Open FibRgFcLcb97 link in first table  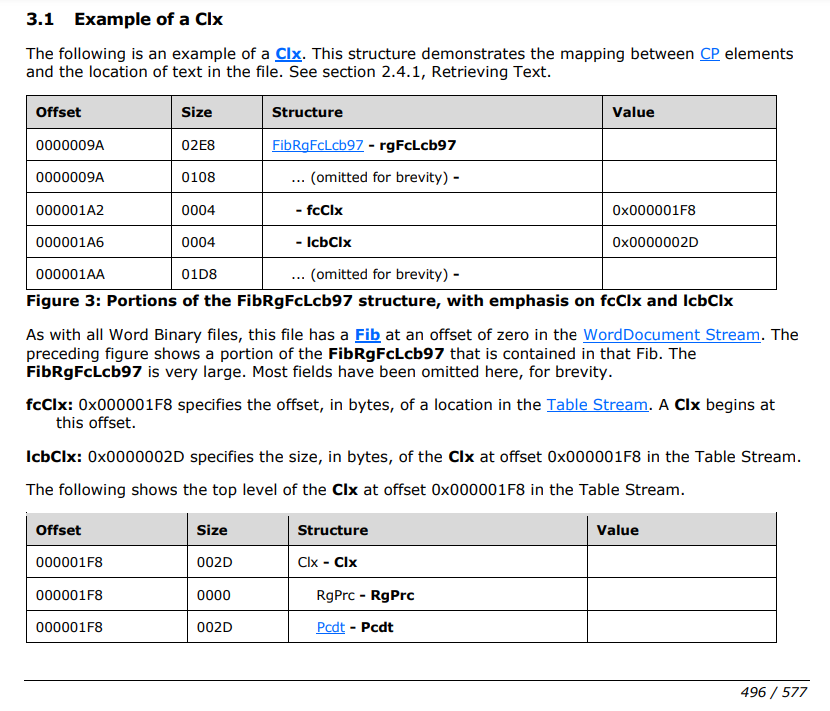pyautogui.click(x=318, y=145)
